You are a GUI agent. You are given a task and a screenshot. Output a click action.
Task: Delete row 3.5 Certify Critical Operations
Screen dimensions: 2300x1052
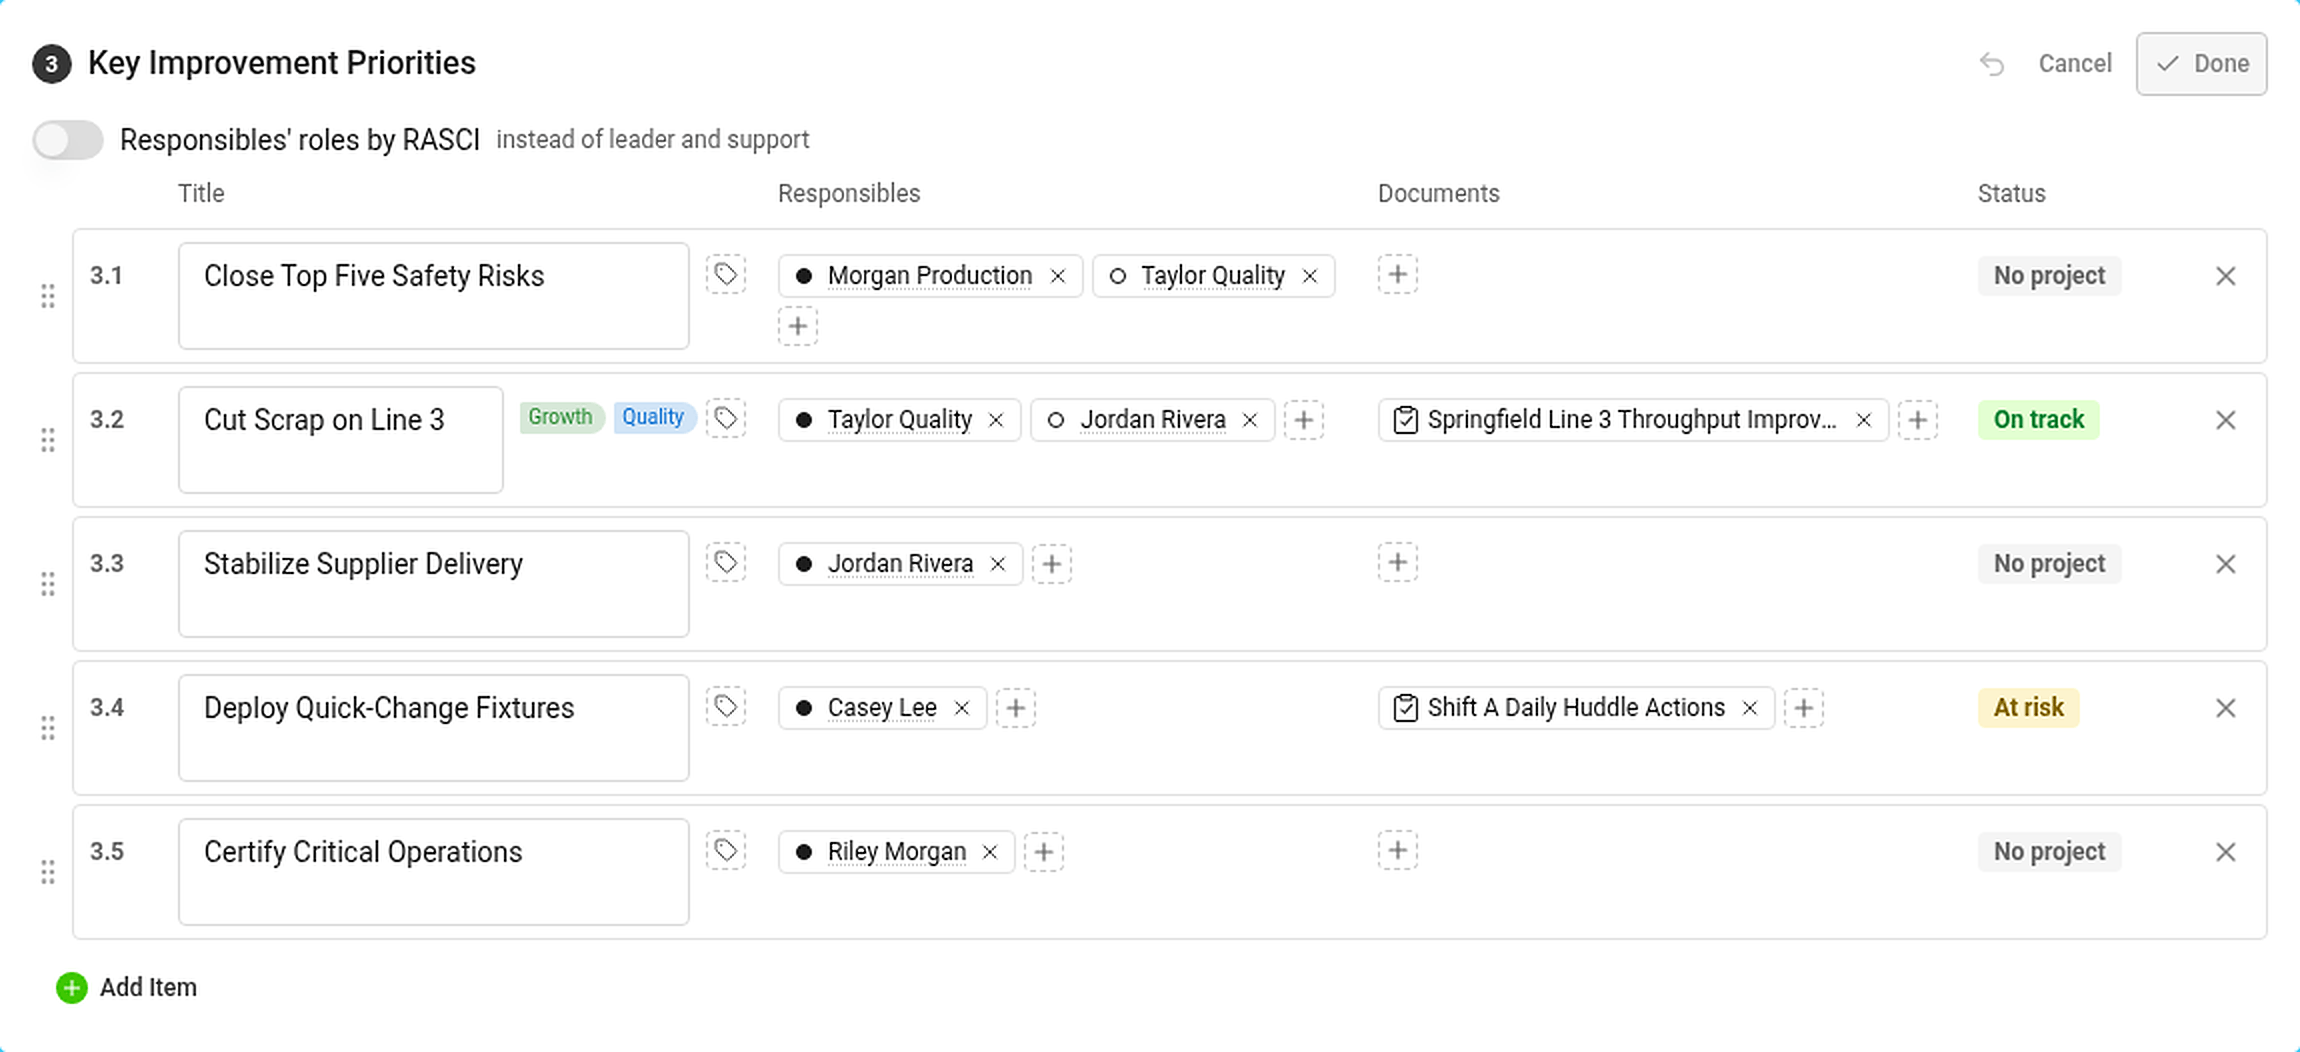[x=2226, y=852]
